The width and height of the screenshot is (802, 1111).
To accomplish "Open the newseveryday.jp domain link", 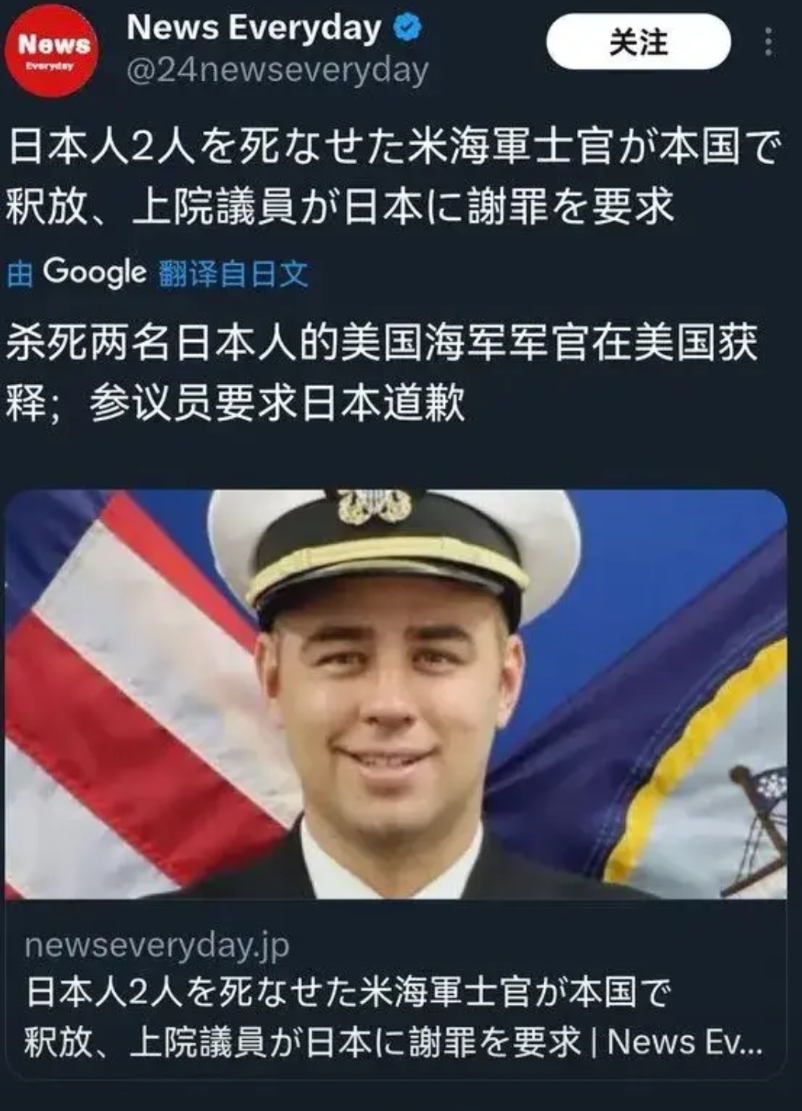I will point(157,945).
